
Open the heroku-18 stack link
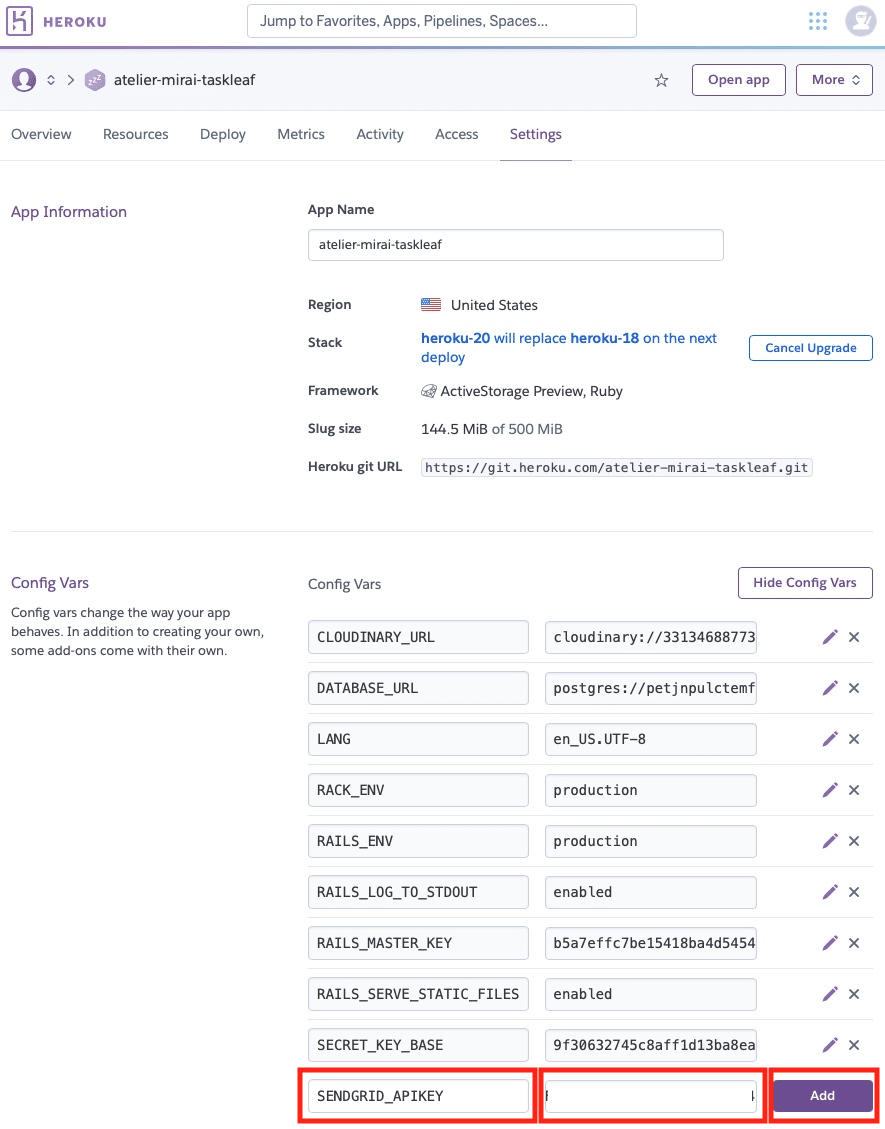[604, 338]
